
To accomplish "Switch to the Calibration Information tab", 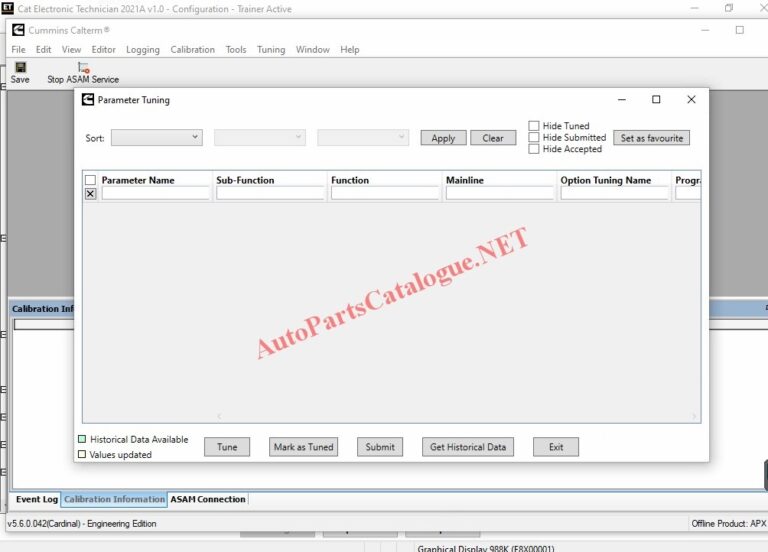I will [x=114, y=499].
